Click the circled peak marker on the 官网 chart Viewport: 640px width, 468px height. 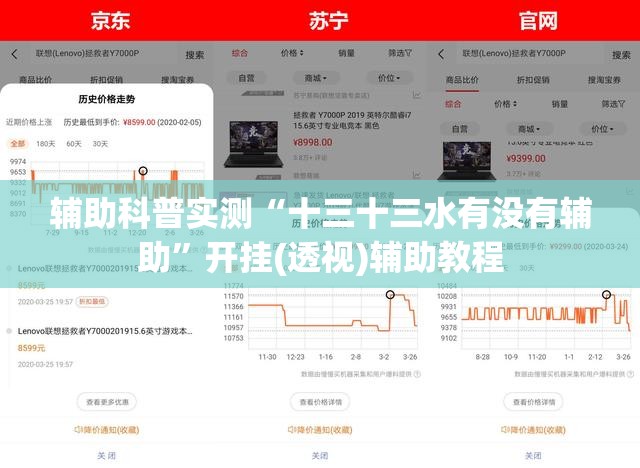(x=607, y=295)
